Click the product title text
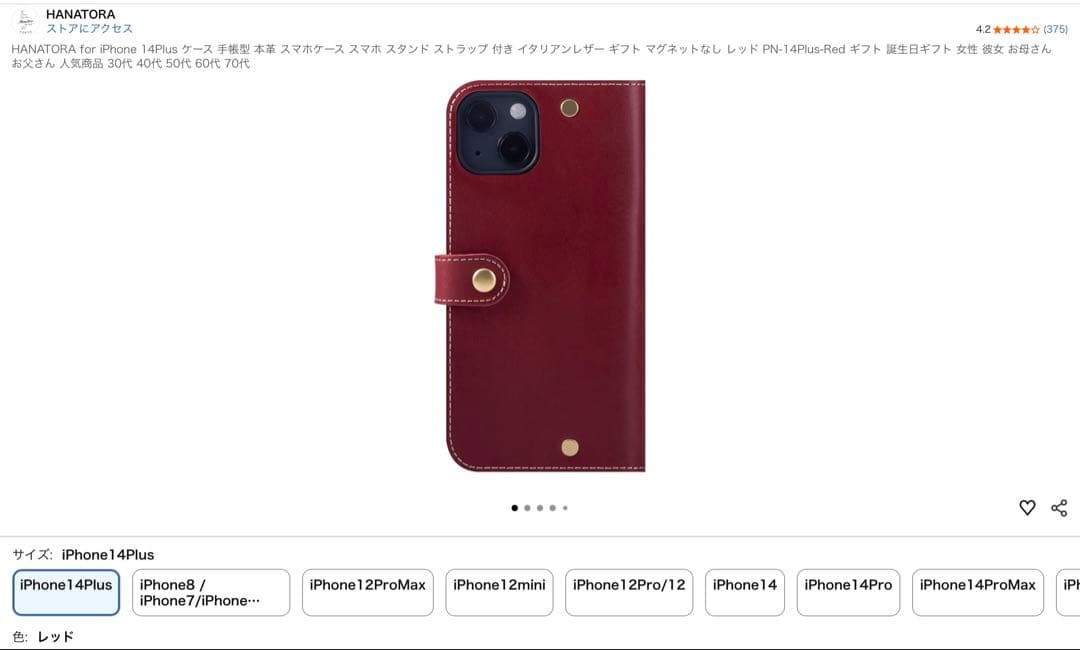Image resolution: width=1080 pixels, height=650 pixels. click(531, 56)
